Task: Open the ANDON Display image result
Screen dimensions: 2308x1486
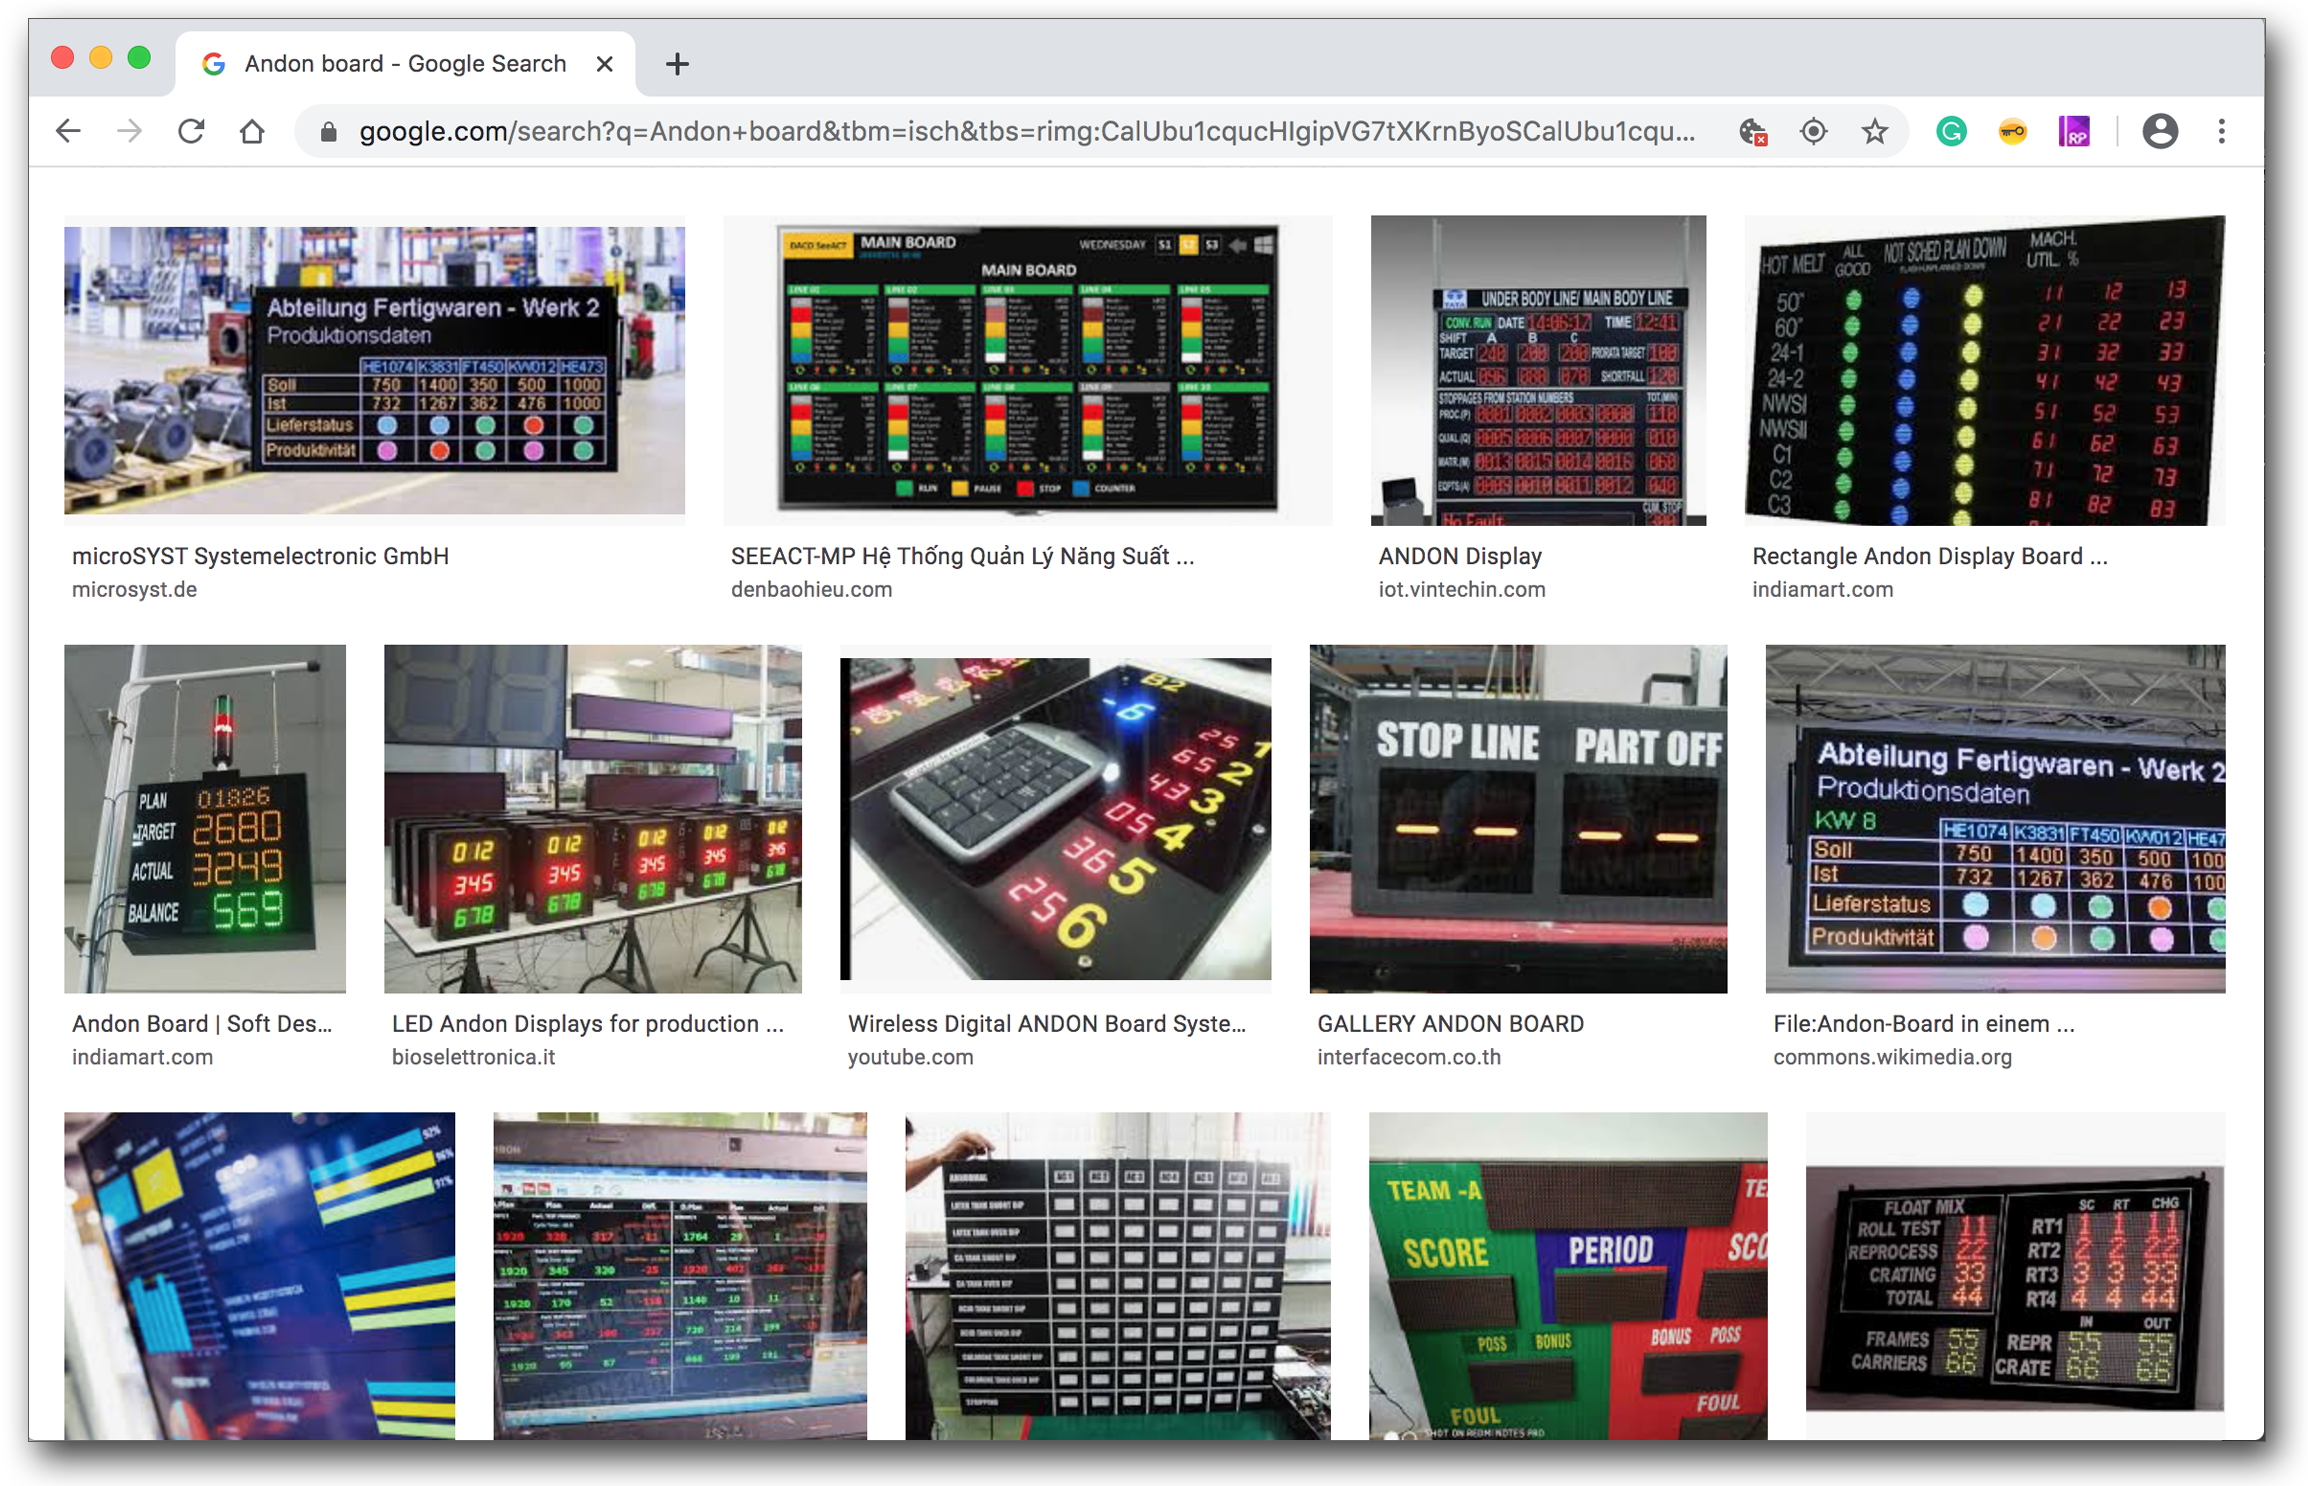Action: tap(1538, 370)
